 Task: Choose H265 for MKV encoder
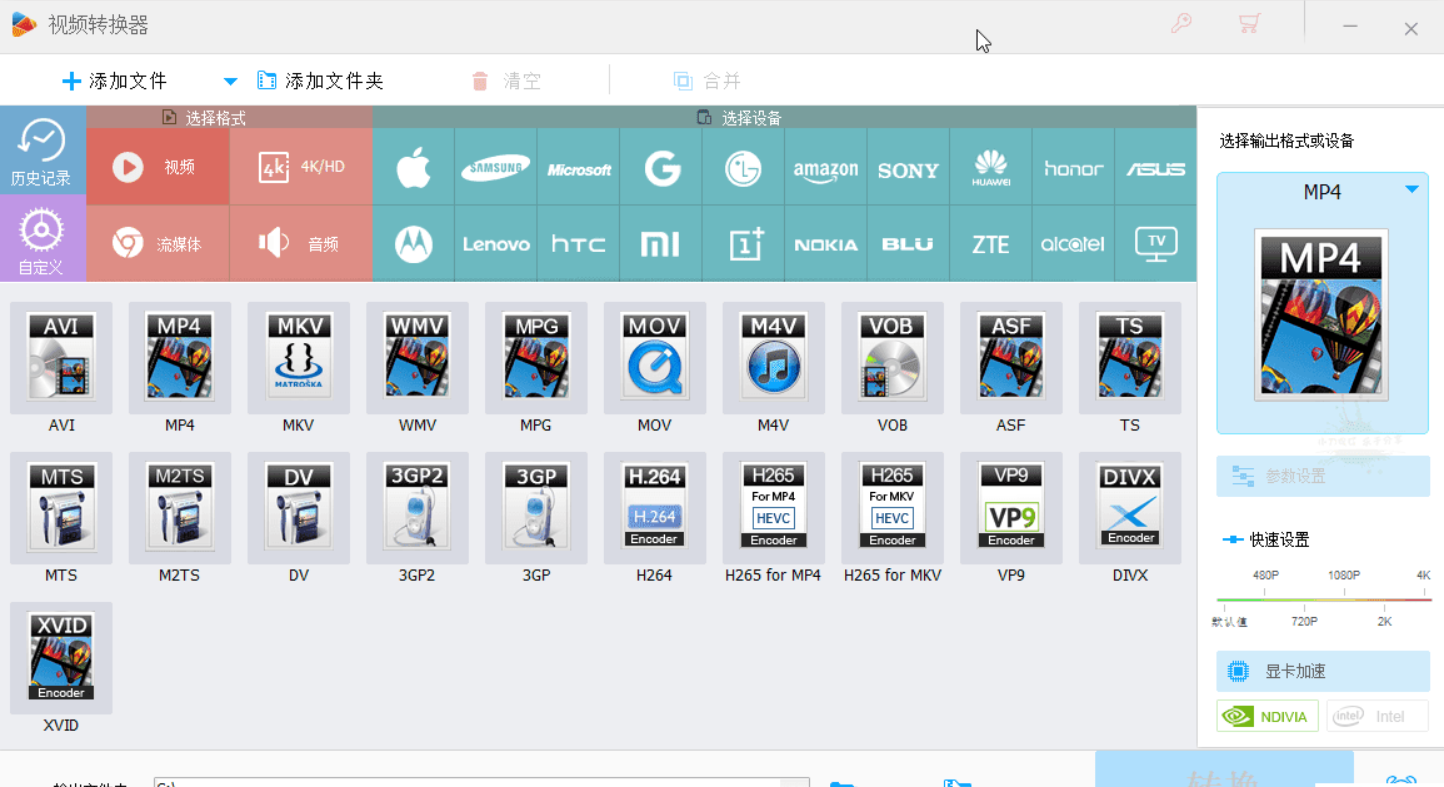(x=893, y=507)
